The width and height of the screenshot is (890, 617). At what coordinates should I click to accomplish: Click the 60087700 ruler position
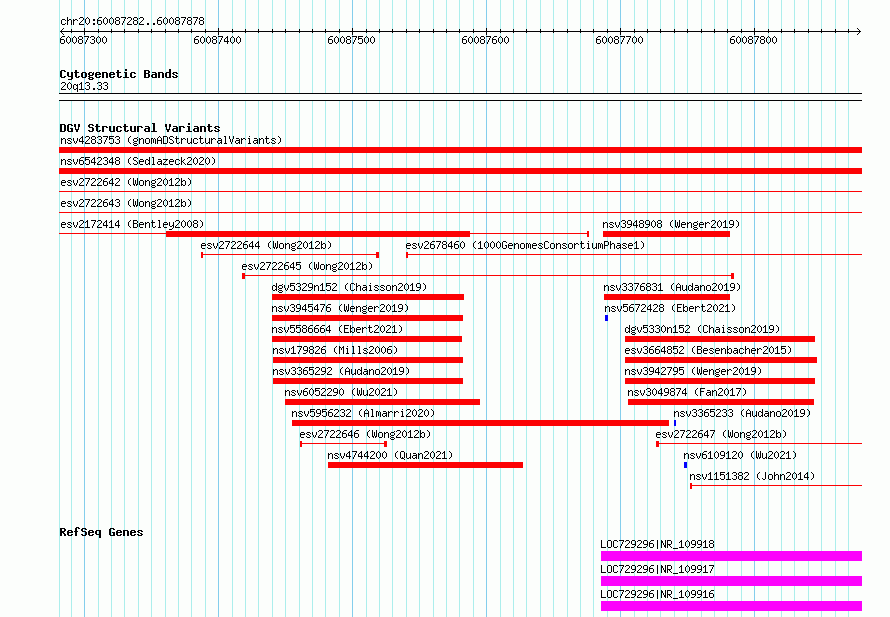pyautogui.click(x=619, y=40)
